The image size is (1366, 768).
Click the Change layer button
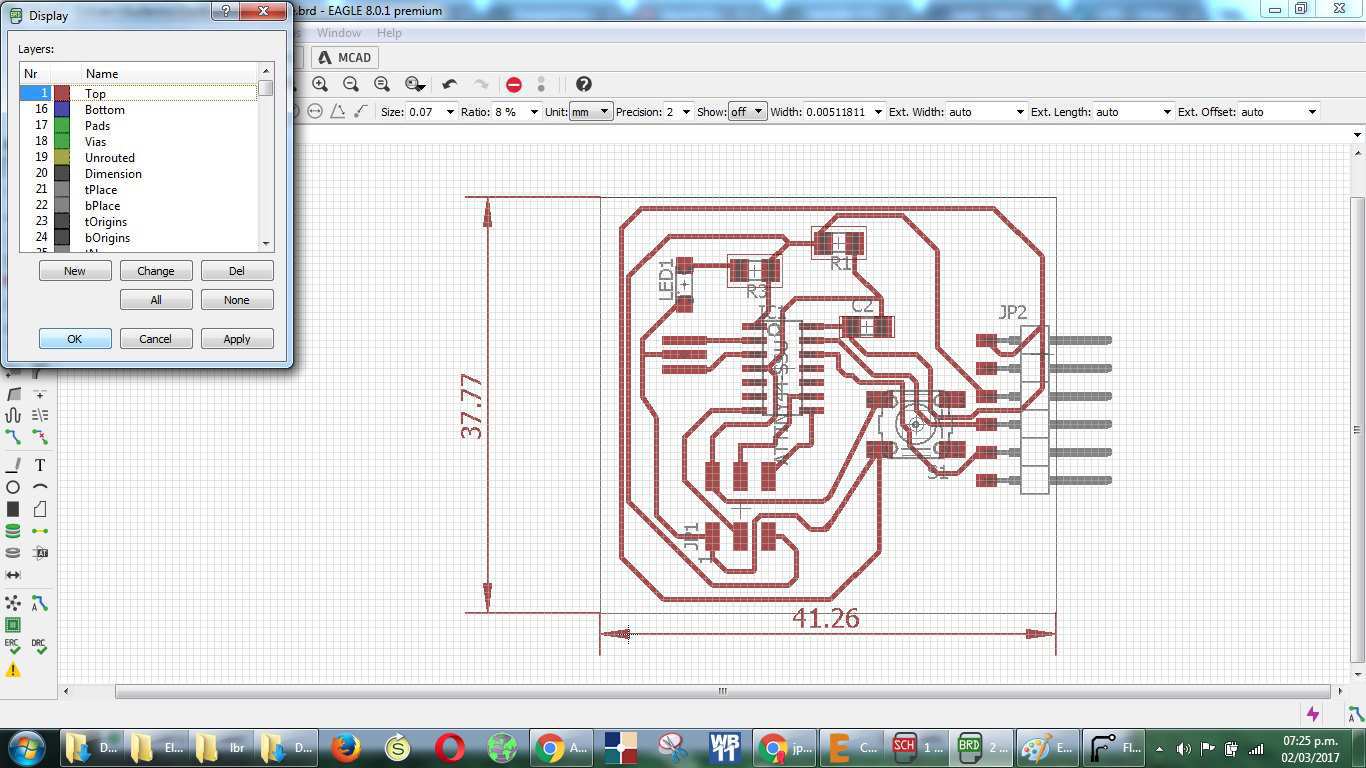[156, 271]
